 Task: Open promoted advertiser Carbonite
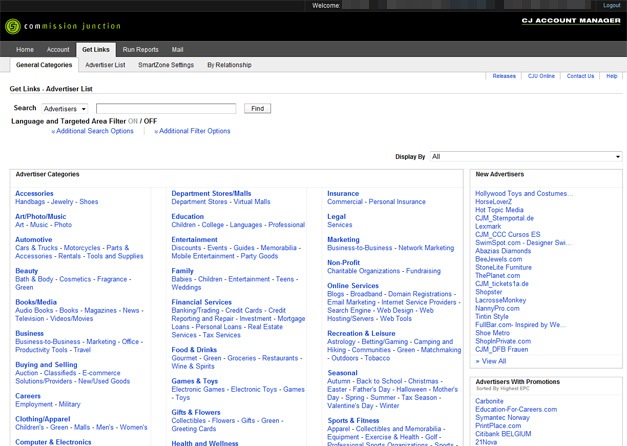click(489, 401)
